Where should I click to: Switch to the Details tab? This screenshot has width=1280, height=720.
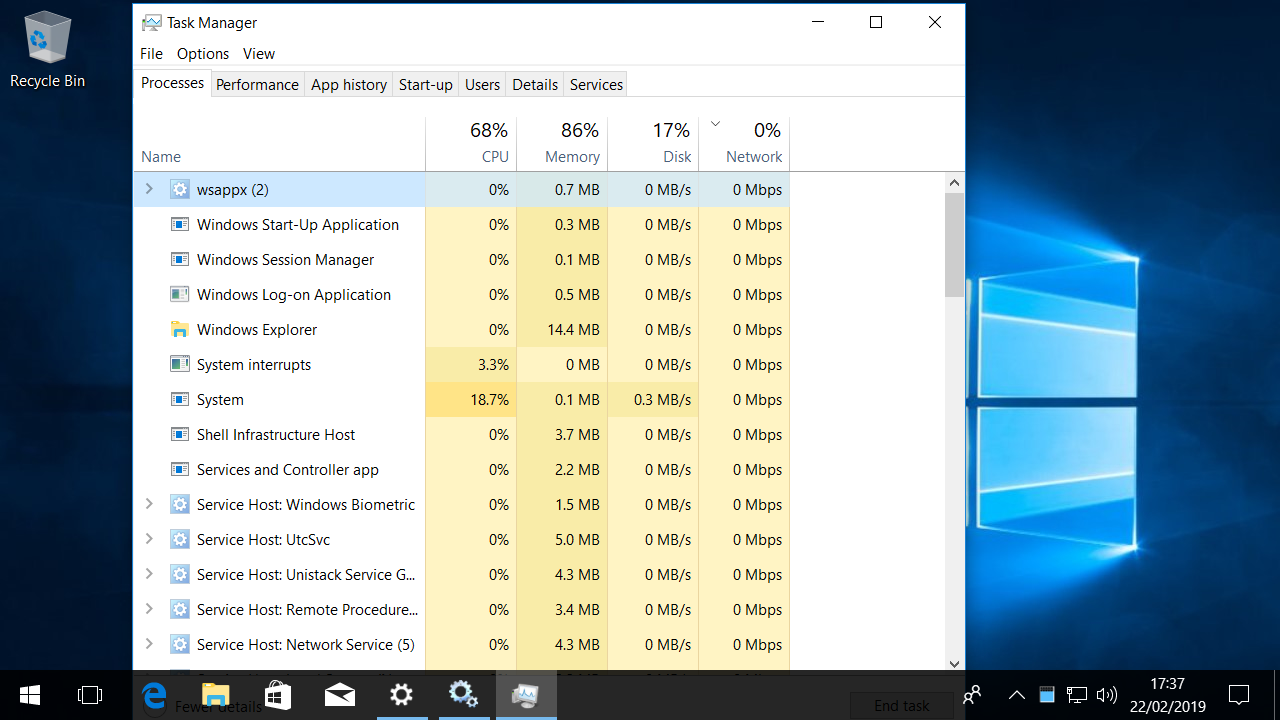coord(535,85)
